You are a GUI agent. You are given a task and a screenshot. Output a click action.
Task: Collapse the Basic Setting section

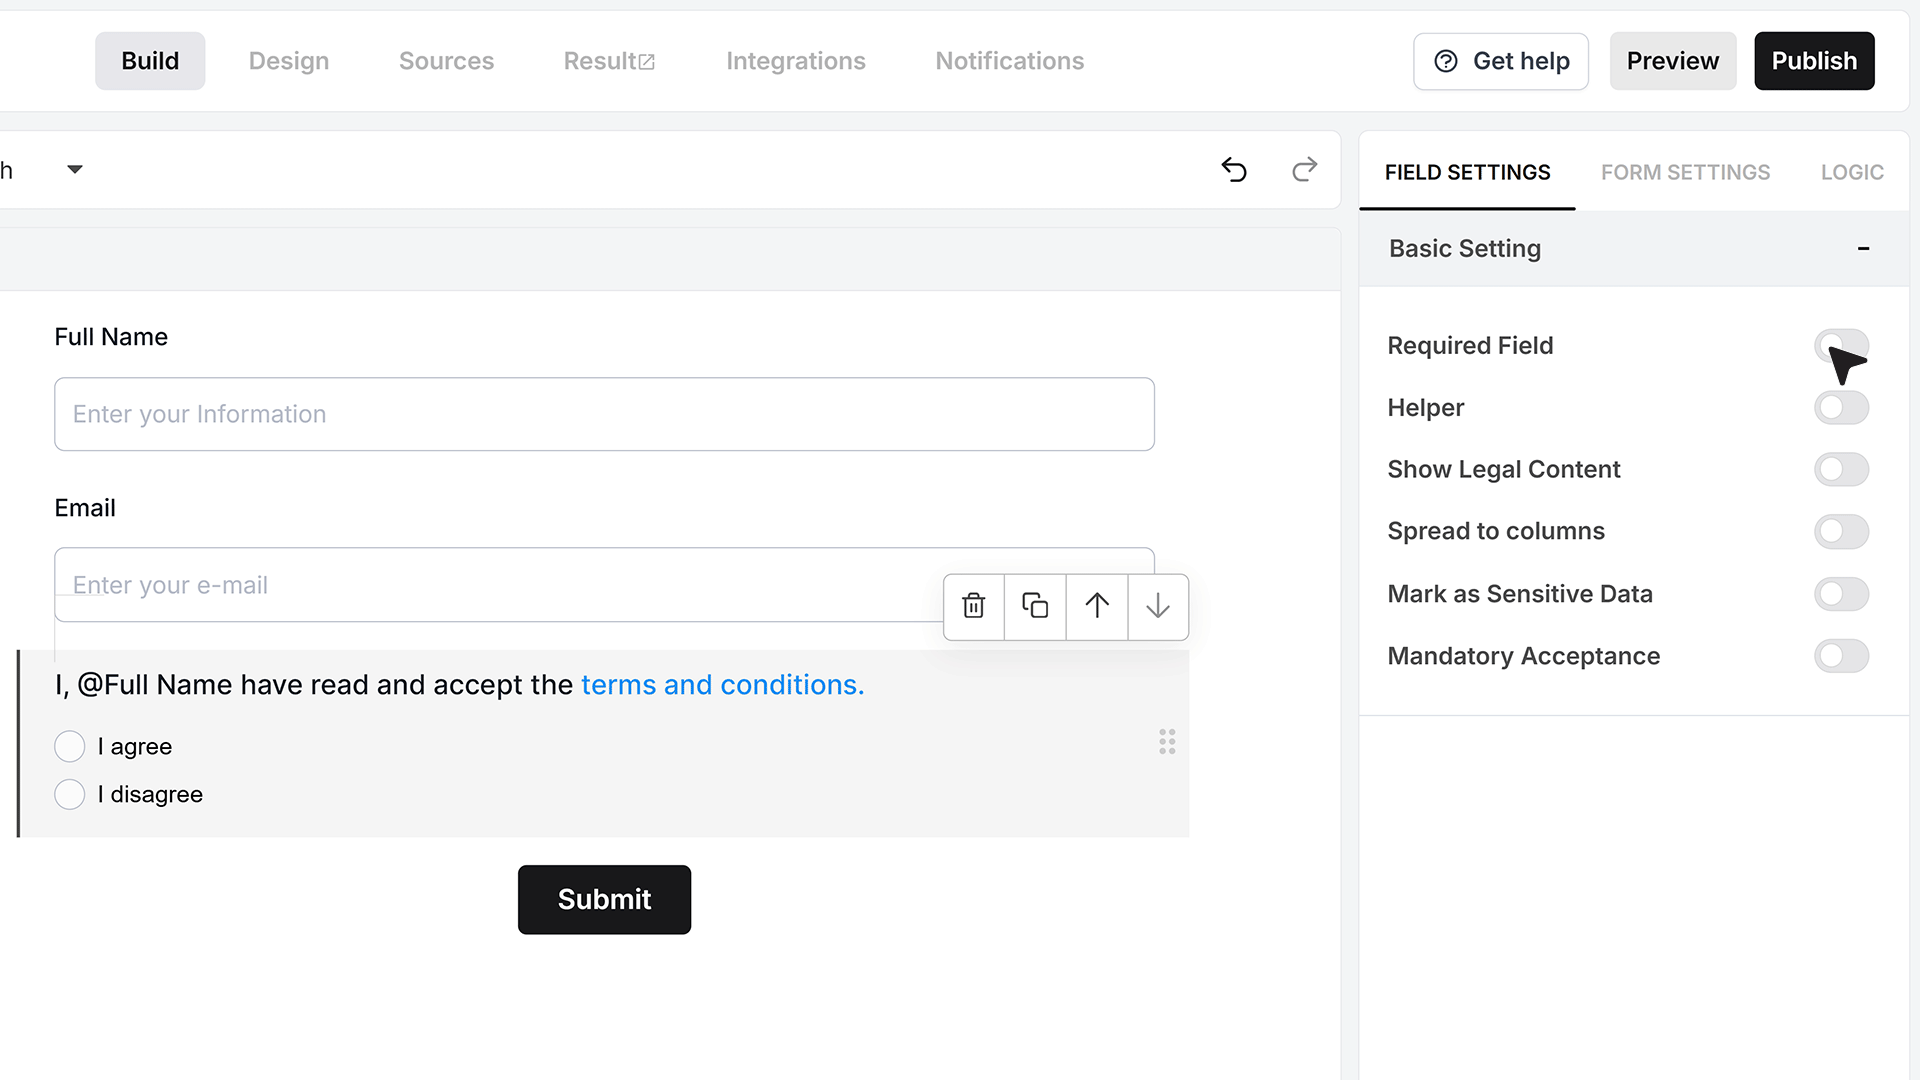coord(1863,248)
